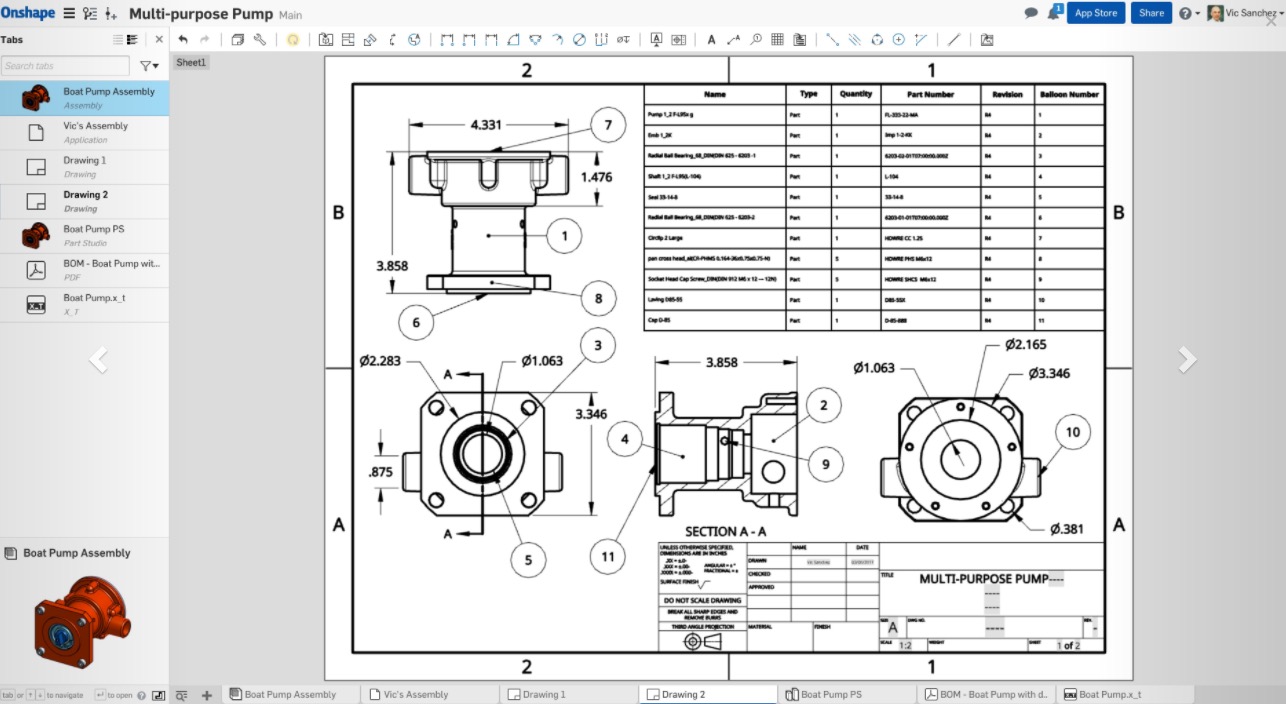This screenshot has width=1286, height=704.
Task: Select the Center mark circle tool
Action: (899, 40)
